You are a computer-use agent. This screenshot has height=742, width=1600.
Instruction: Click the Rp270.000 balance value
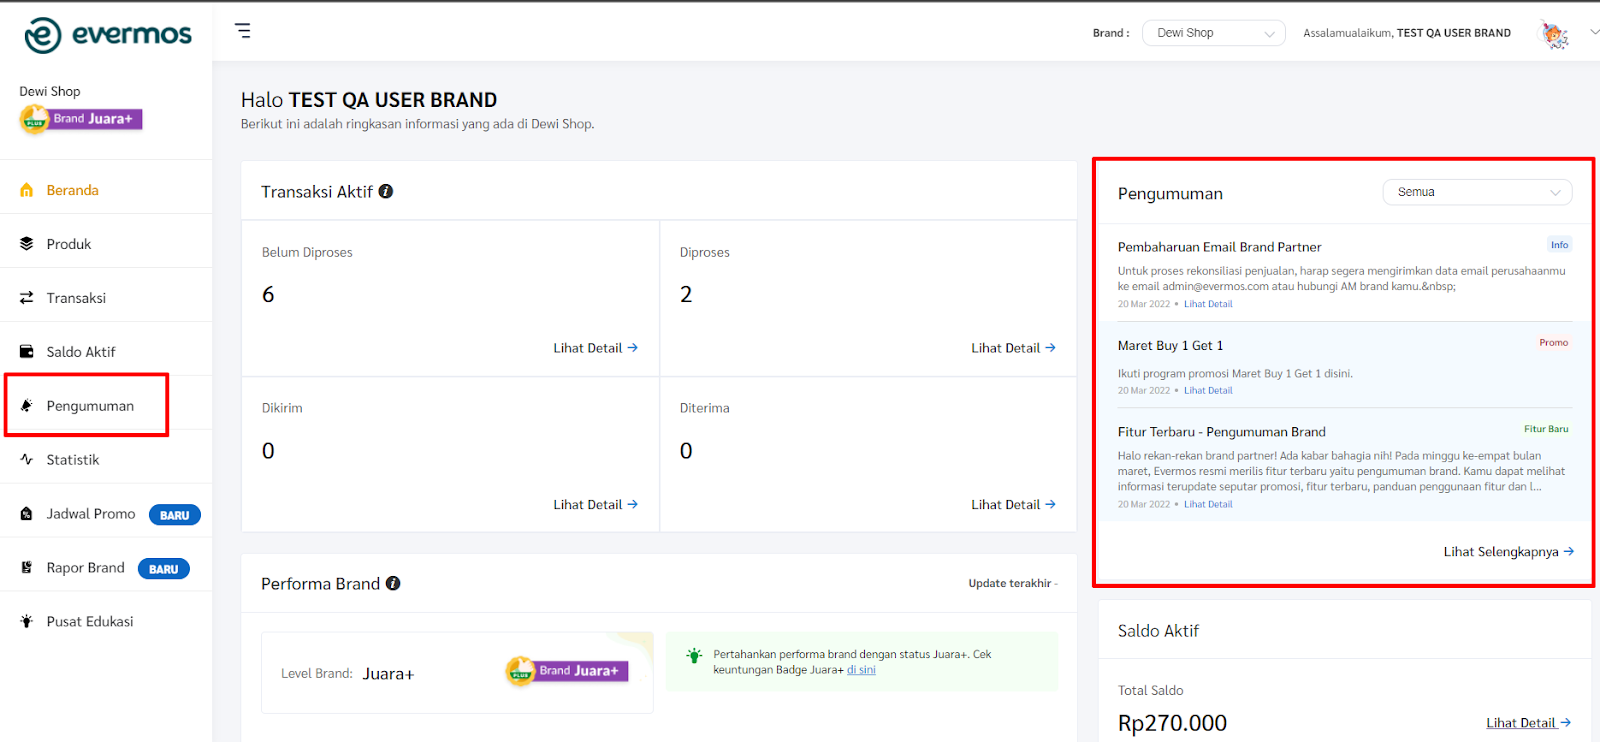click(x=1172, y=723)
